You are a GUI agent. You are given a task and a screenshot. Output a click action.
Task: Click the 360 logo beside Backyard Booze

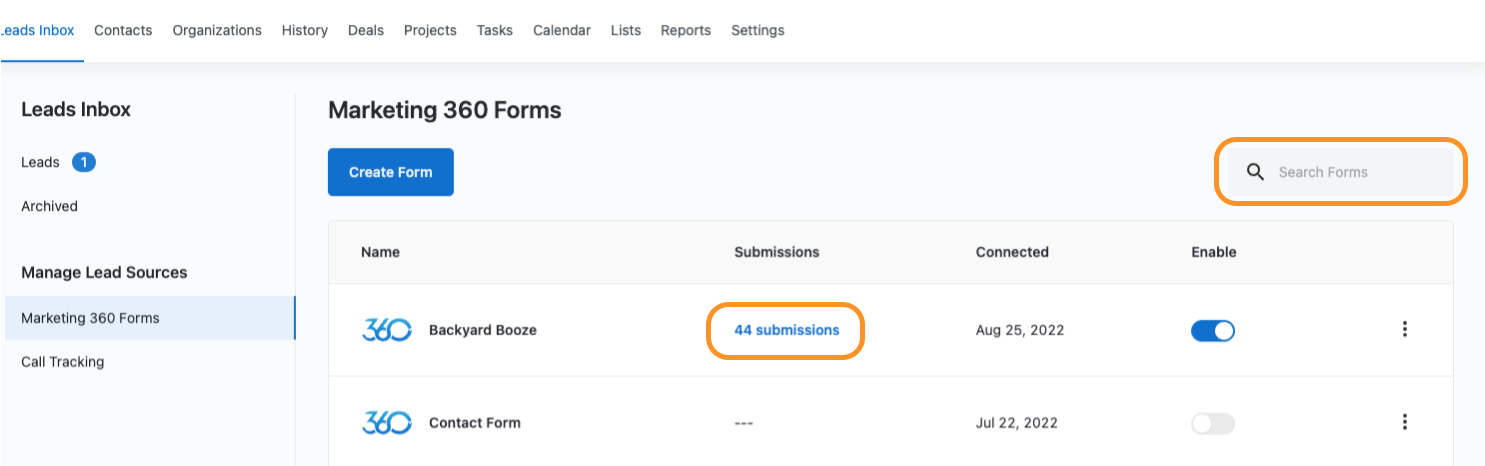(386, 330)
